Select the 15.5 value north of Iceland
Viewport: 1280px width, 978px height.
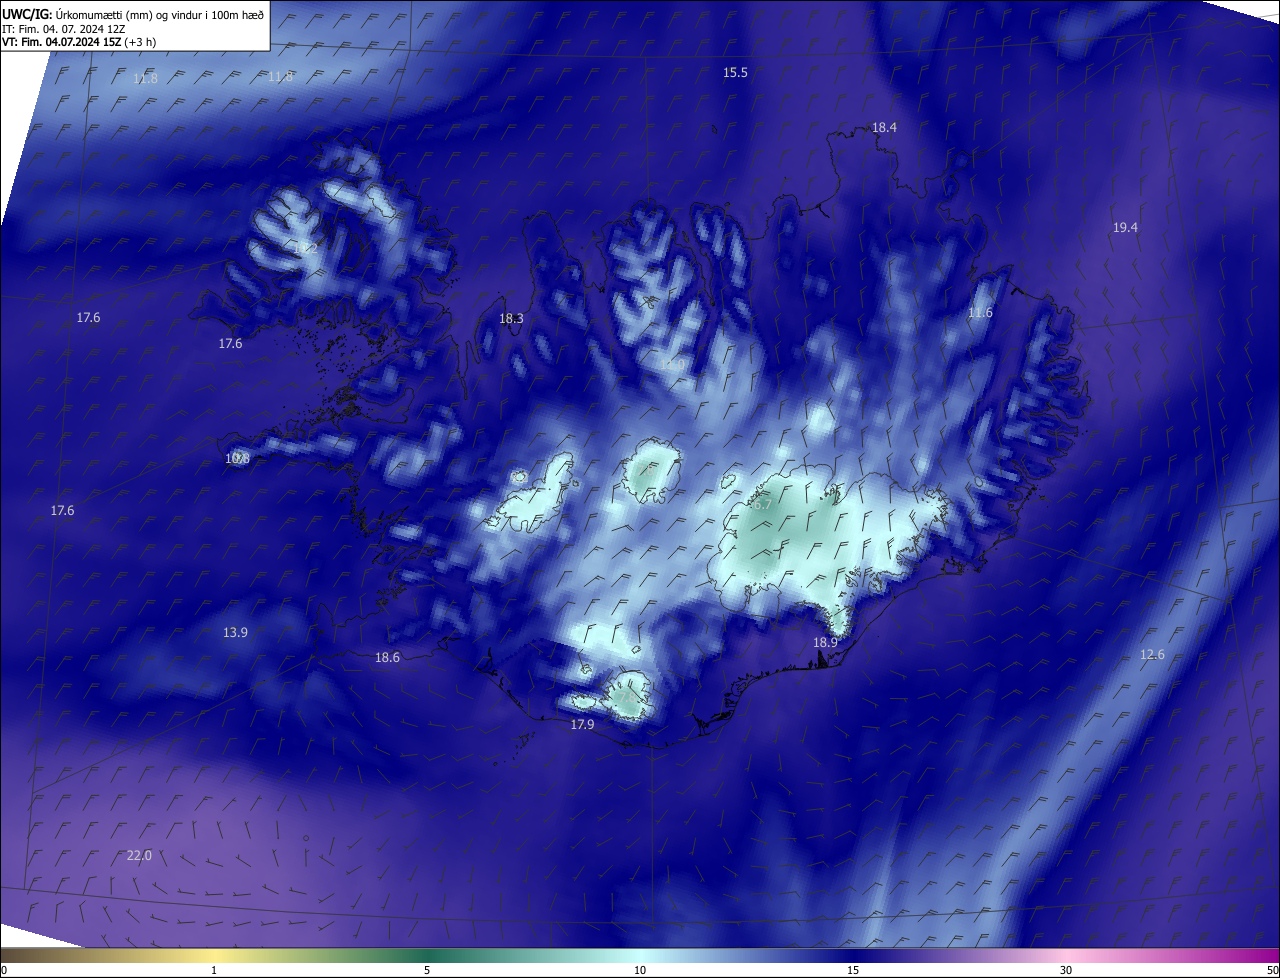735,73
